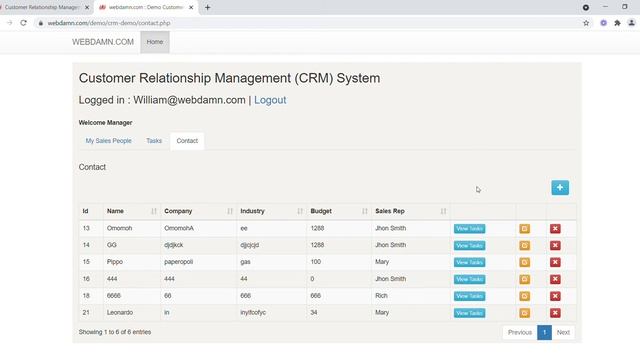Viewport: 640px width, 360px height.
Task: Open the browser extensions puzzle icon
Action: coord(618,23)
